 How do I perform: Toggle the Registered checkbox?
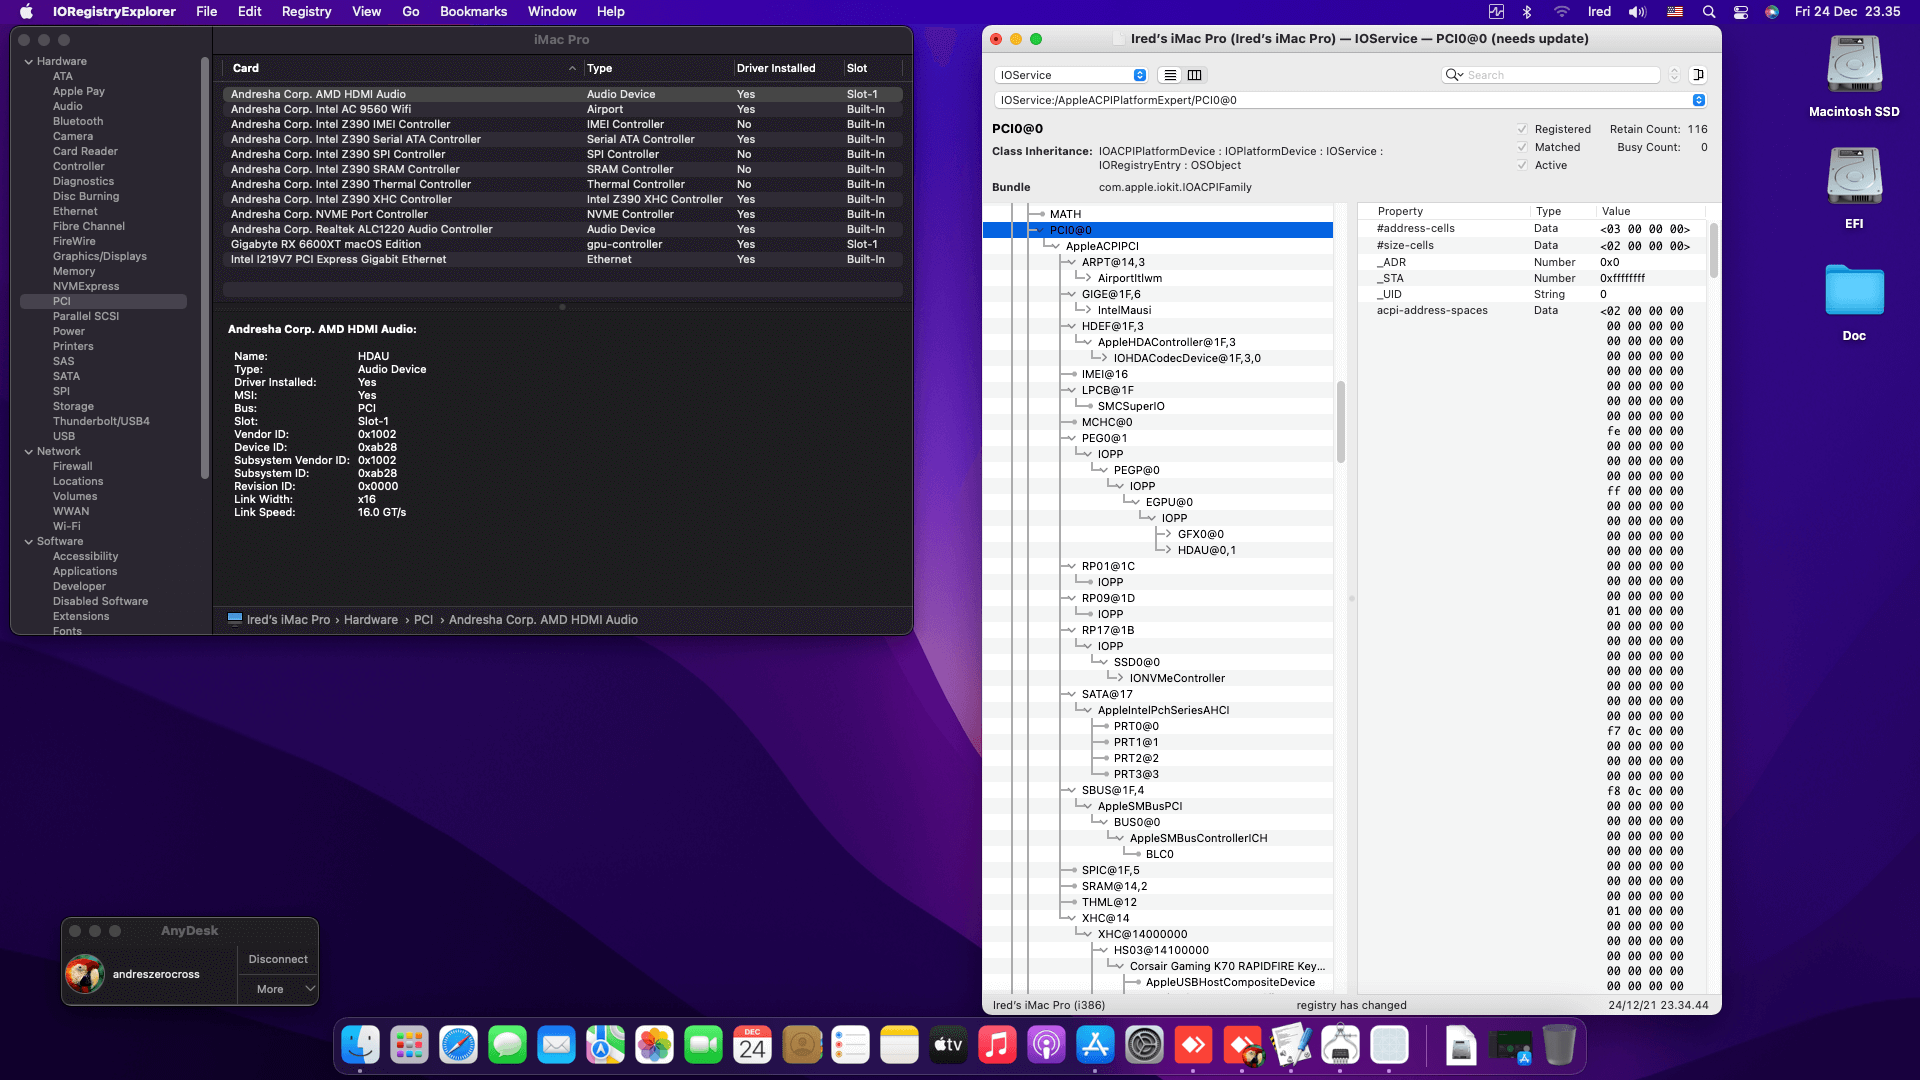pyautogui.click(x=1522, y=129)
